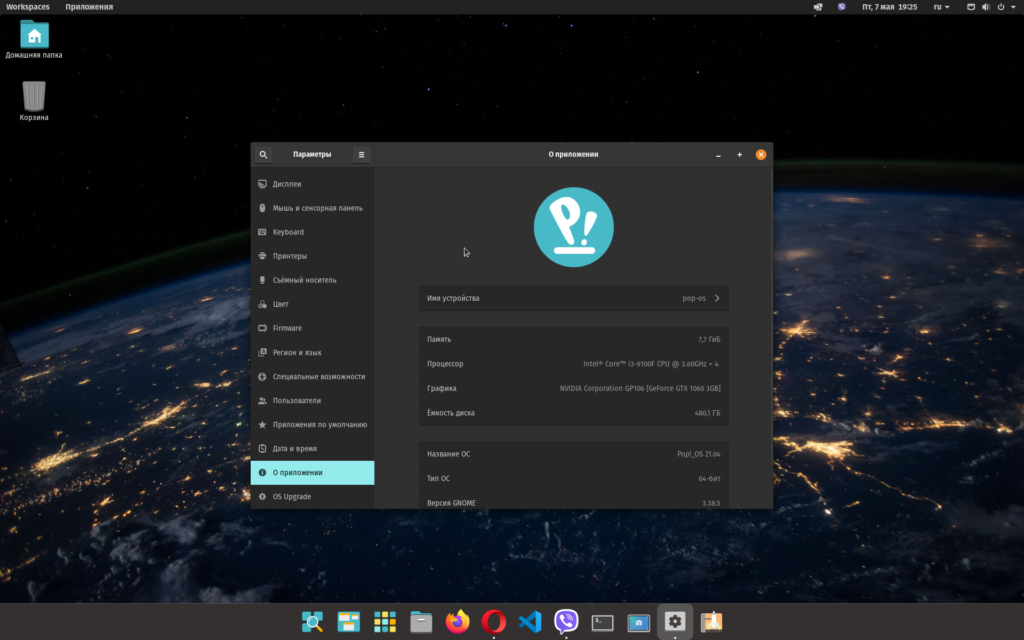1024x640 pixels.
Task: Go to the OS Upgrade settings section
Action: click(x=291, y=497)
